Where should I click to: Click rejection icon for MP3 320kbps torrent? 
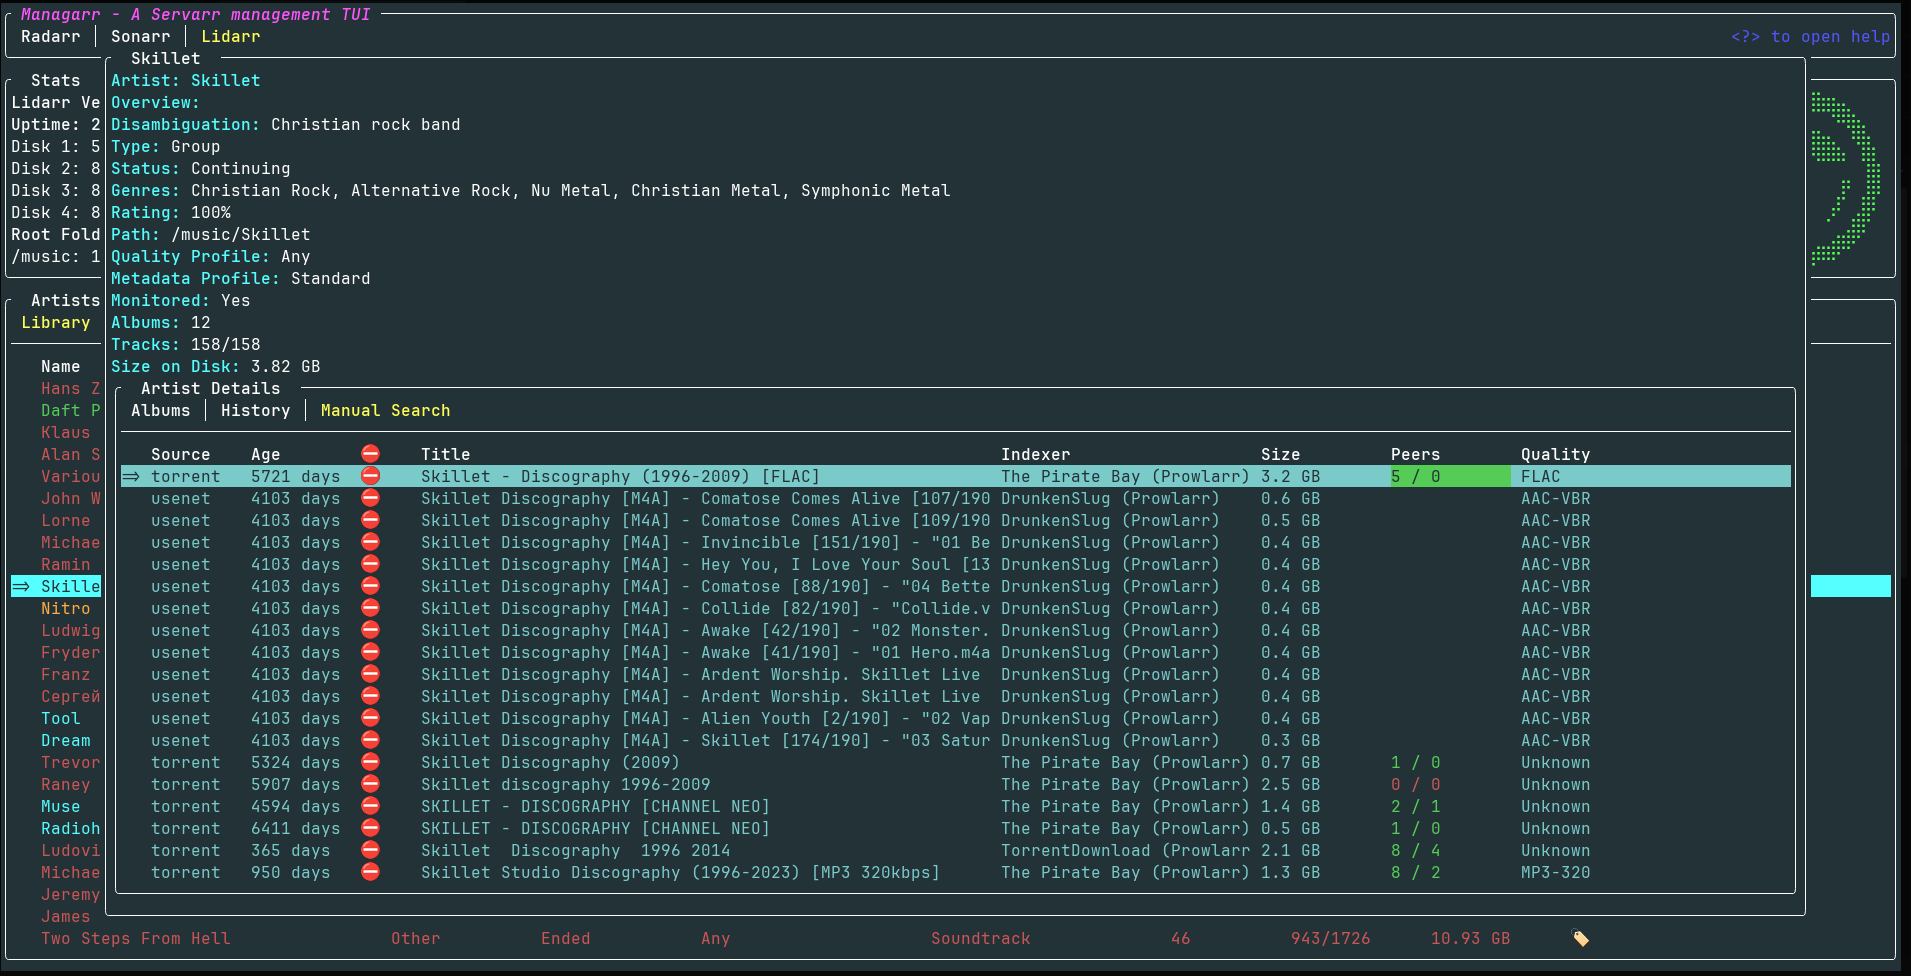coord(370,872)
